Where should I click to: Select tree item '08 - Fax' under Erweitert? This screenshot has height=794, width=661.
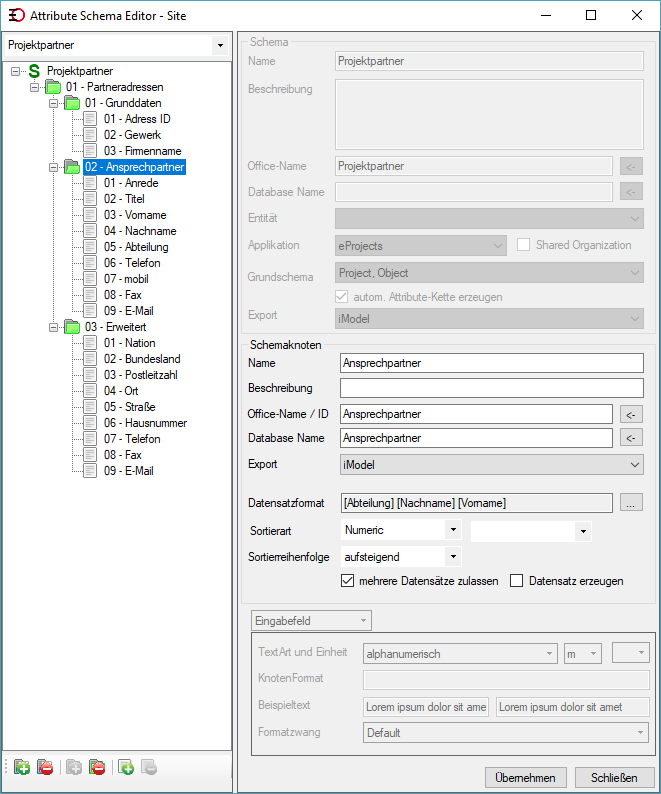(x=123, y=455)
